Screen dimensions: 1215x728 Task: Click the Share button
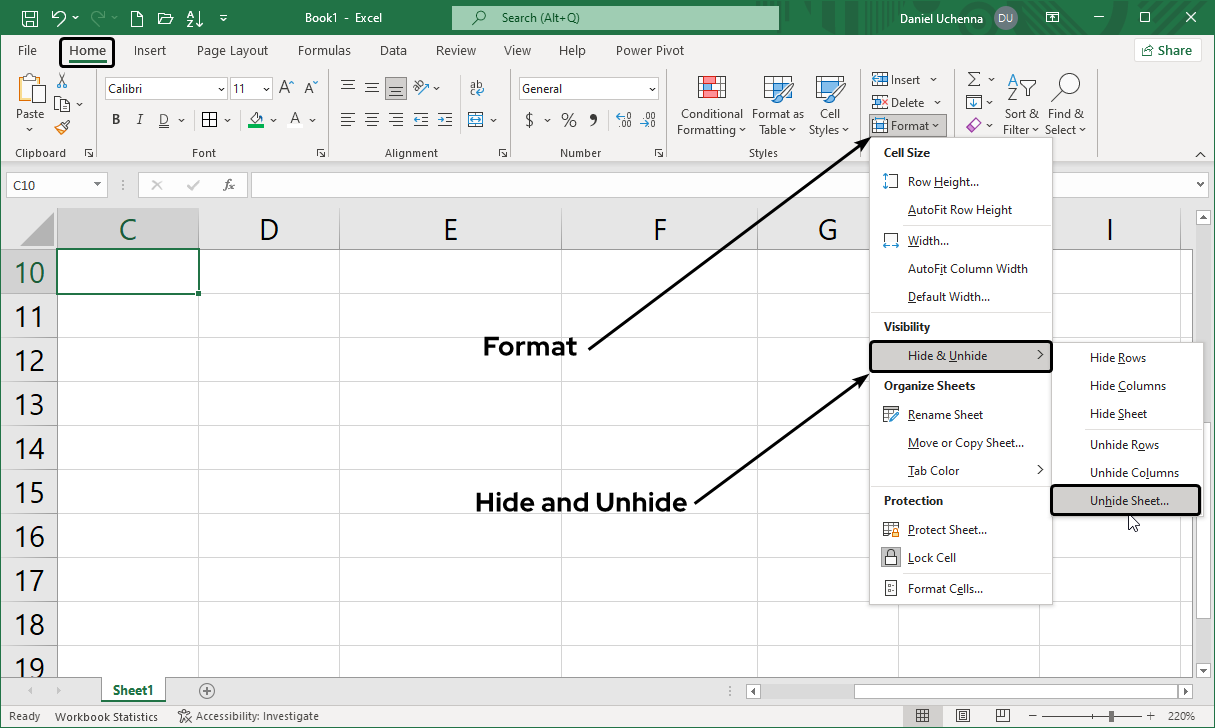tap(1167, 49)
